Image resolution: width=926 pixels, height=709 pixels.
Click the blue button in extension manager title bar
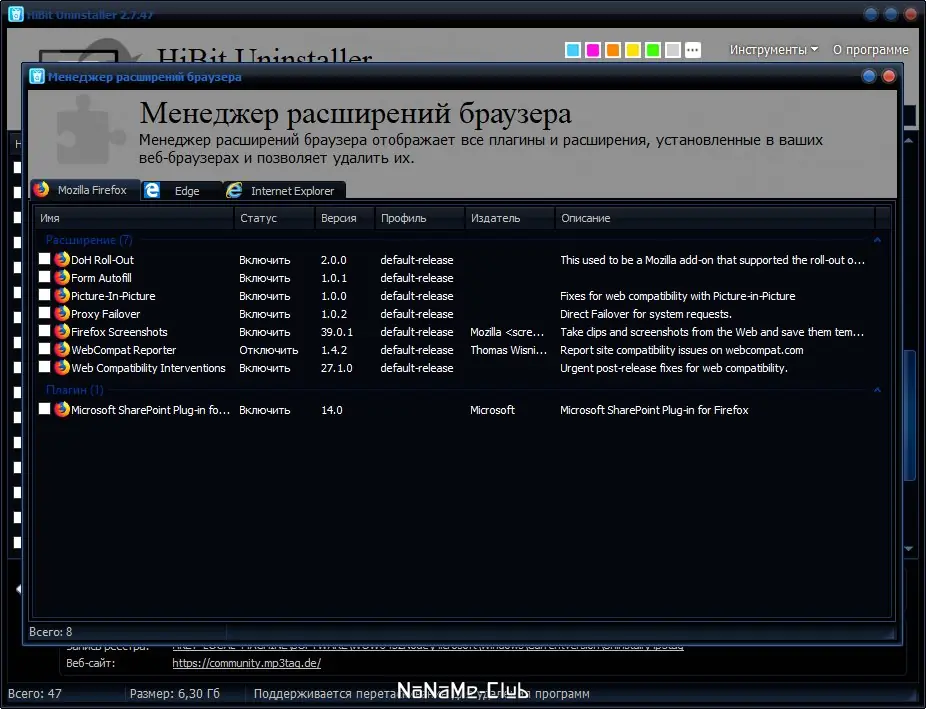tap(869, 76)
